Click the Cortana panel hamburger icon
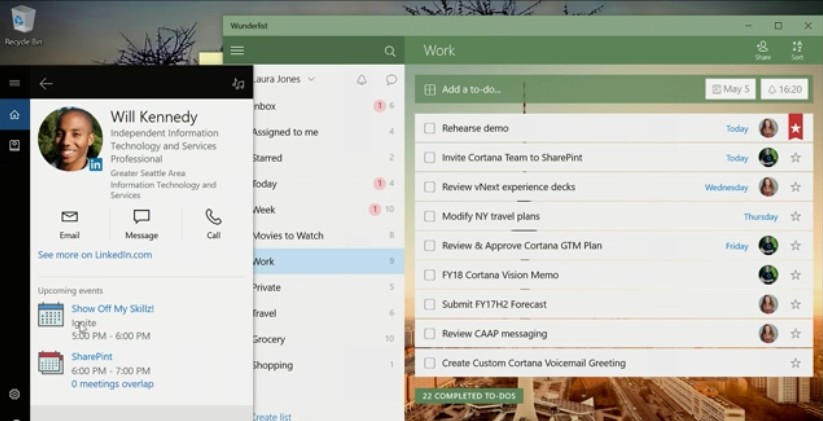The image size is (823, 421). (15, 83)
